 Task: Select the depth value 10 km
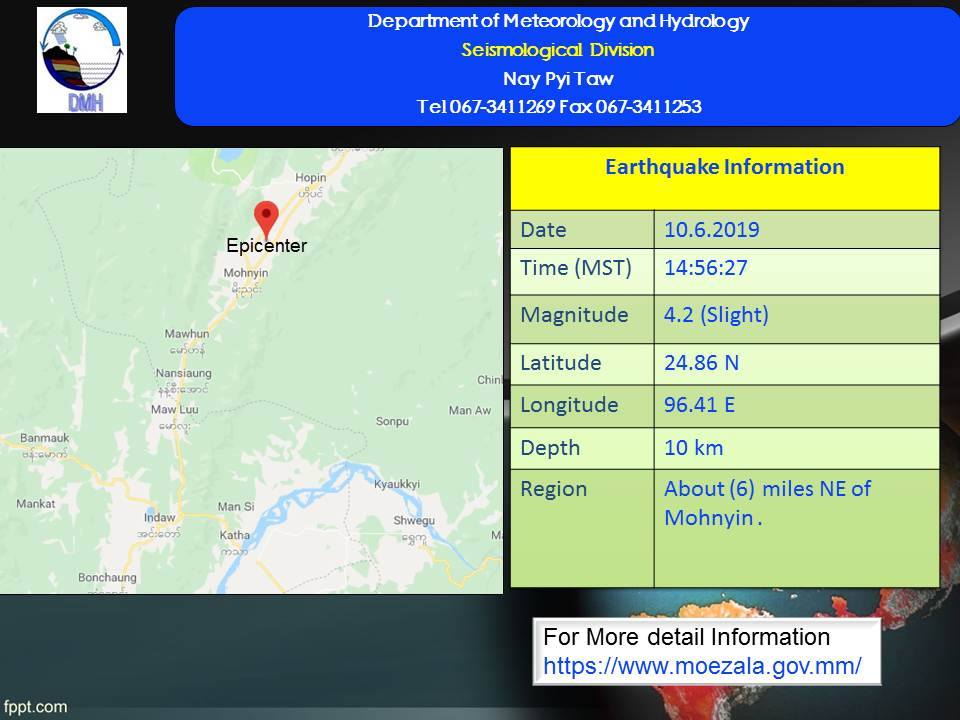click(x=693, y=448)
